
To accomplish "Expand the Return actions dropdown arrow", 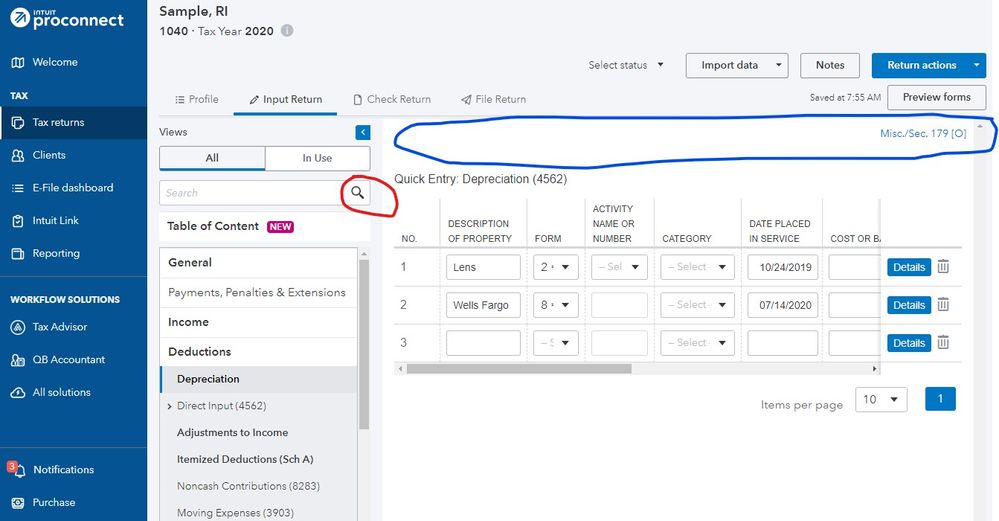I will point(977,65).
